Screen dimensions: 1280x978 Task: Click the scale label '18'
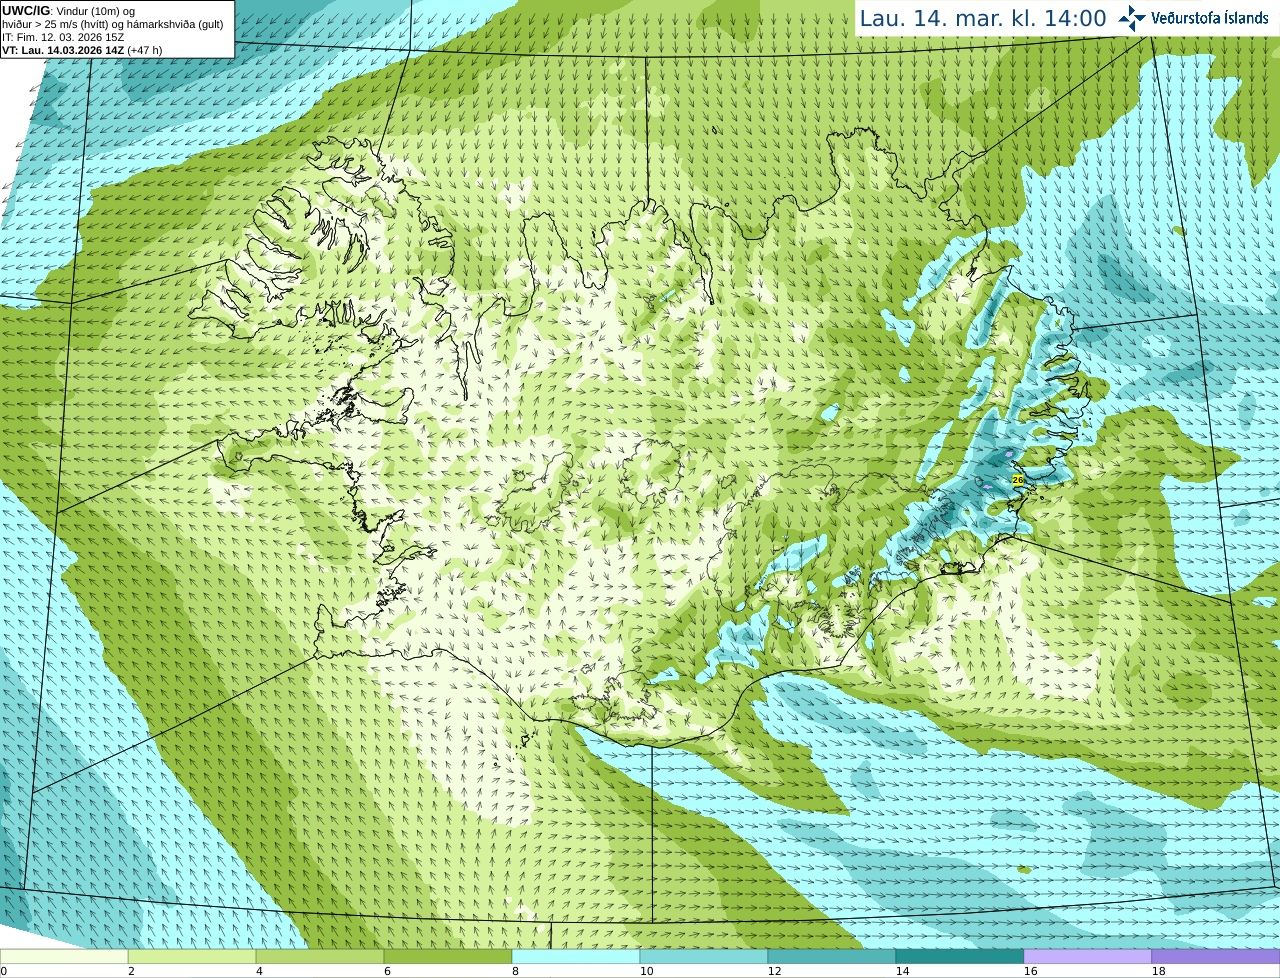(1158, 971)
